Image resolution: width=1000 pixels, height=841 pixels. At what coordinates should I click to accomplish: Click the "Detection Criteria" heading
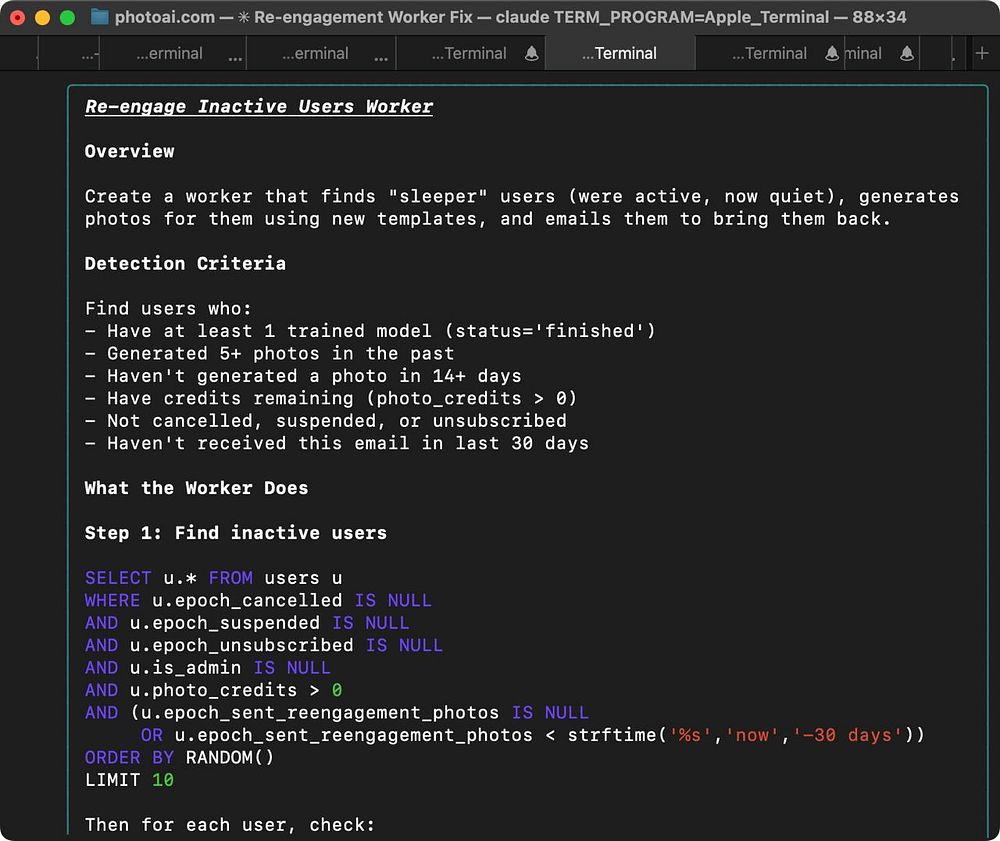click(x=185, y=263)
